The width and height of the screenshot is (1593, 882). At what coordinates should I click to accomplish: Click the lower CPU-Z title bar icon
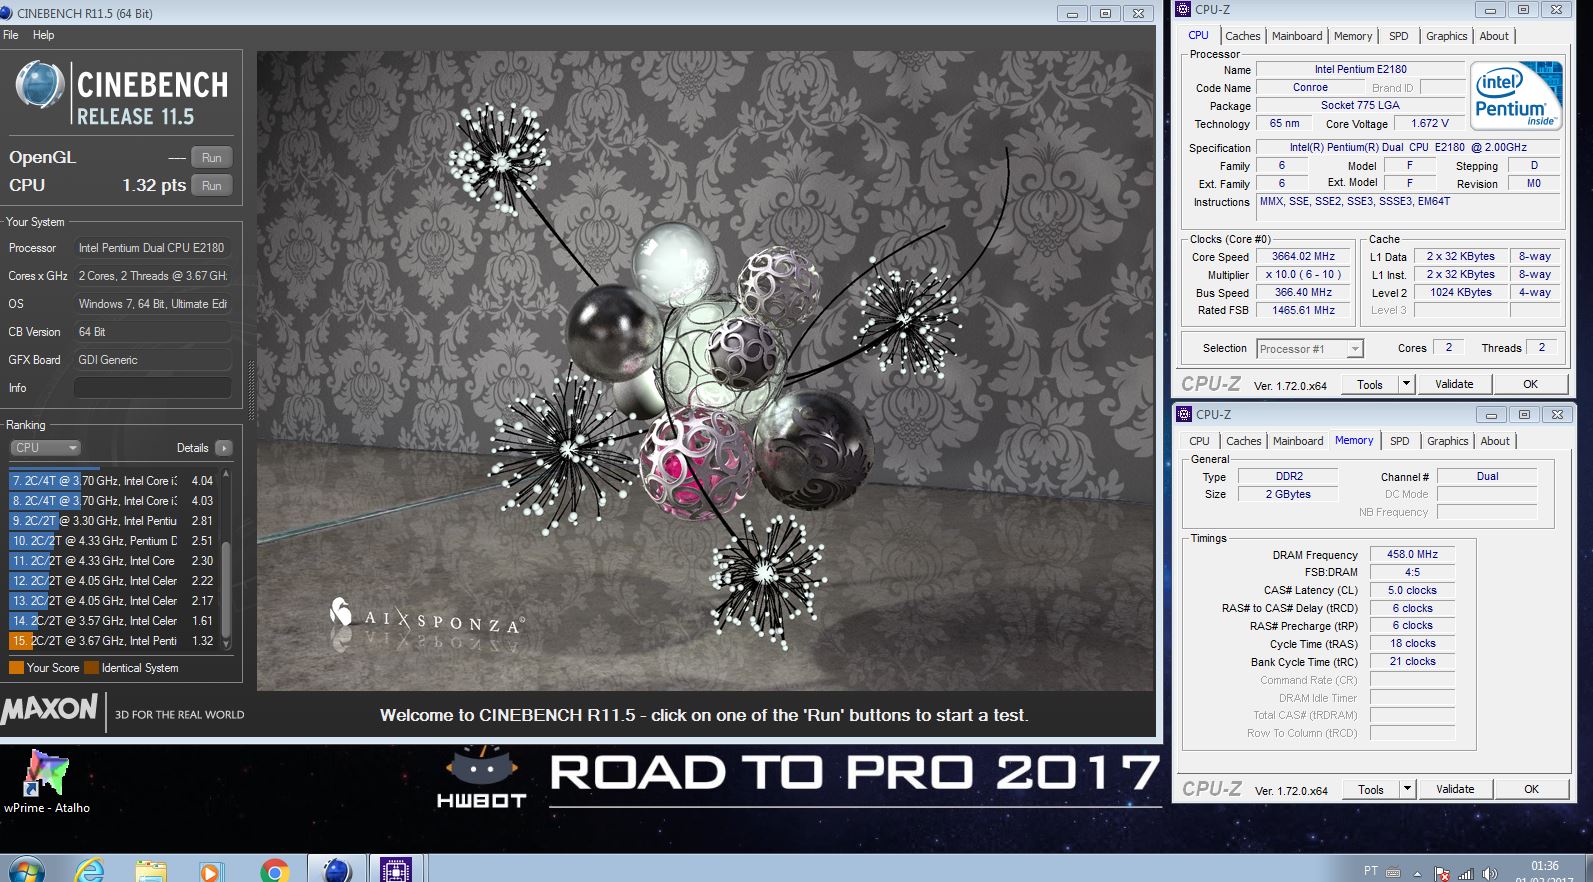point(1184,414)
